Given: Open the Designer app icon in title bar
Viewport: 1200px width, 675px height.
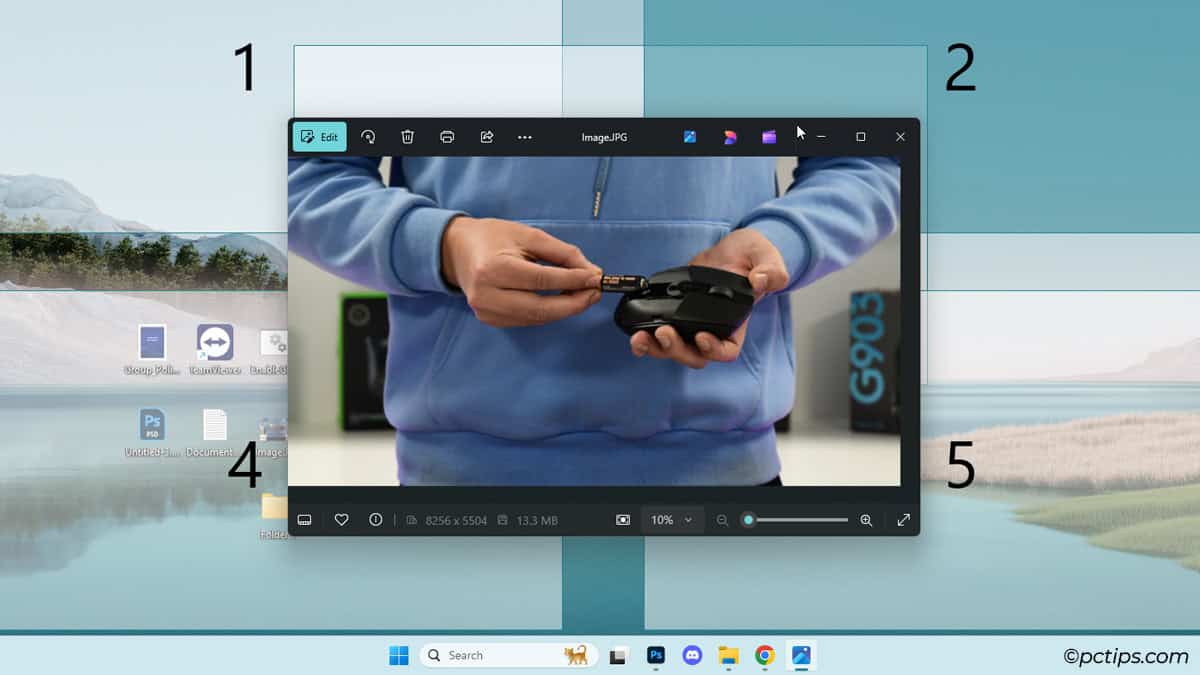Looking at the screenshot, I should tap(730, 137).
